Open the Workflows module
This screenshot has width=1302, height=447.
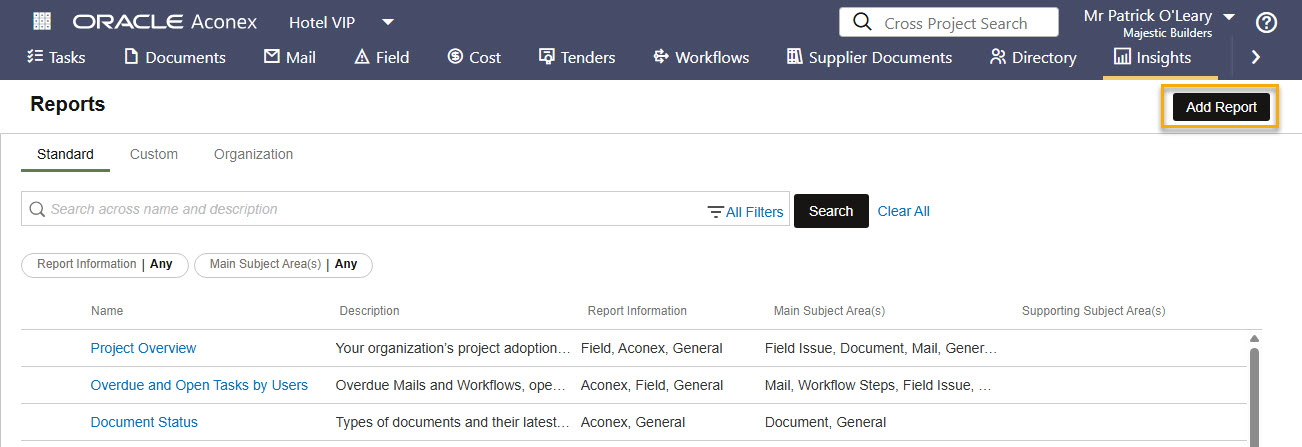(701, 57)
